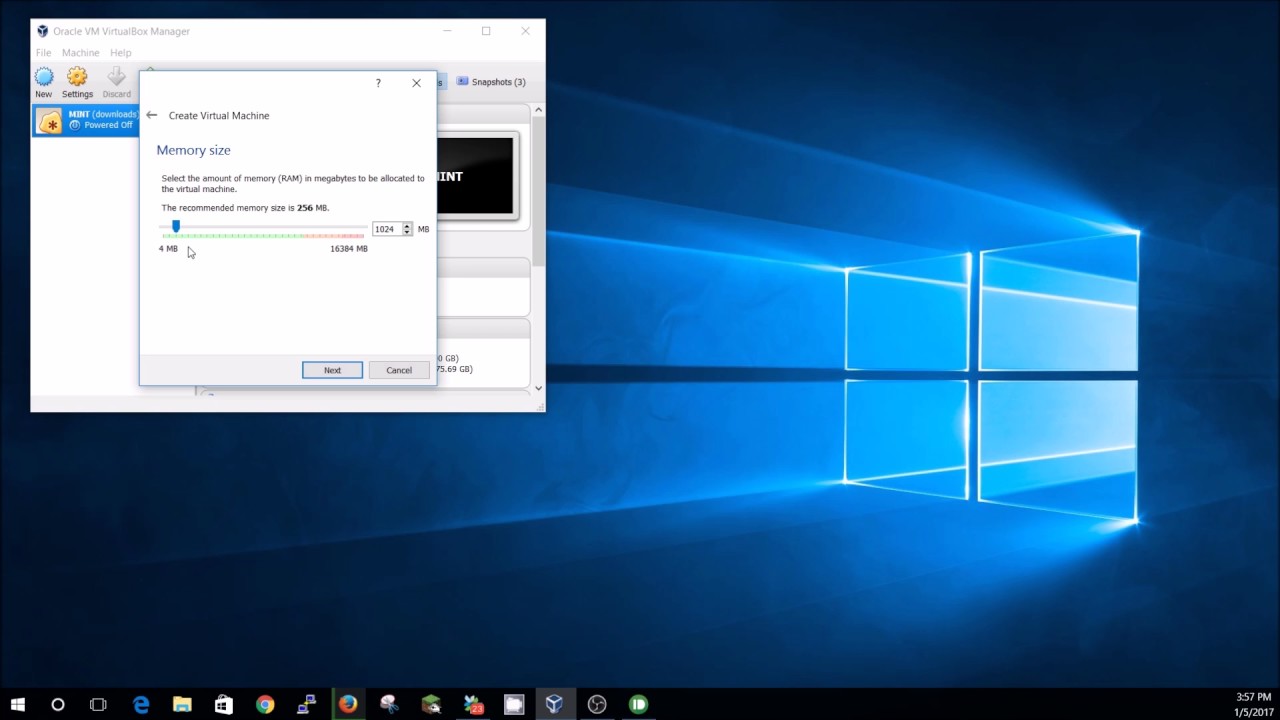
Task: Open taskbar app with red 23 badge
Action: tap(473, 704)
